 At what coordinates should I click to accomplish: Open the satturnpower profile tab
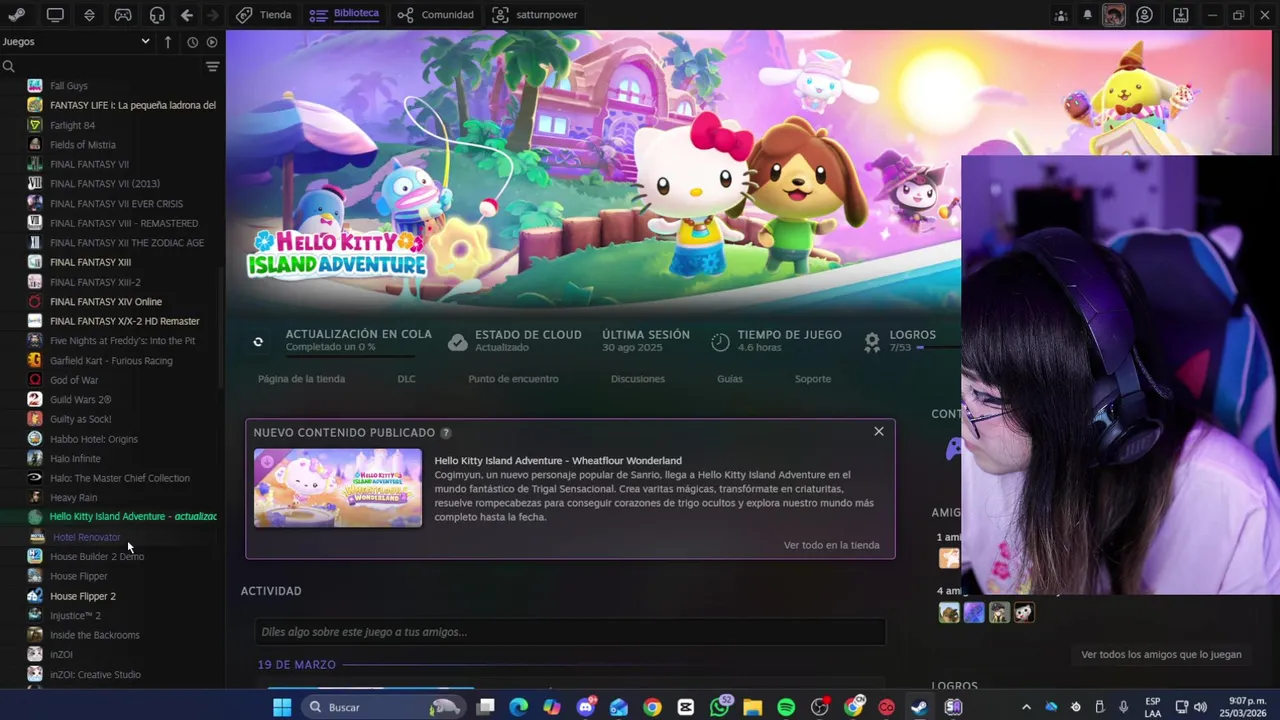tap(535, 15)
